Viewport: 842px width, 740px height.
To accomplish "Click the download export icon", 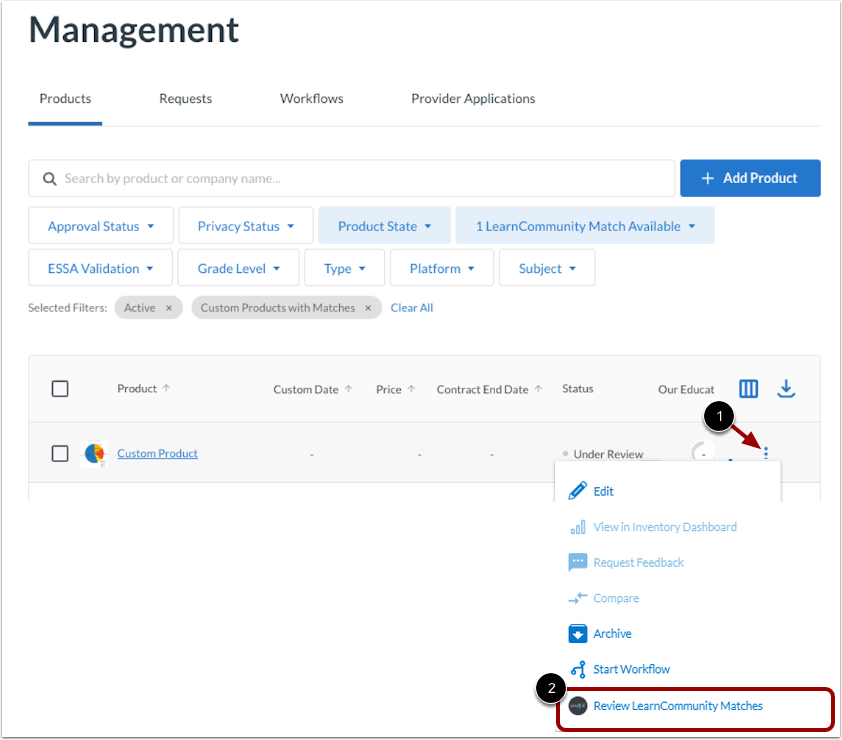I will pos(786,389).
